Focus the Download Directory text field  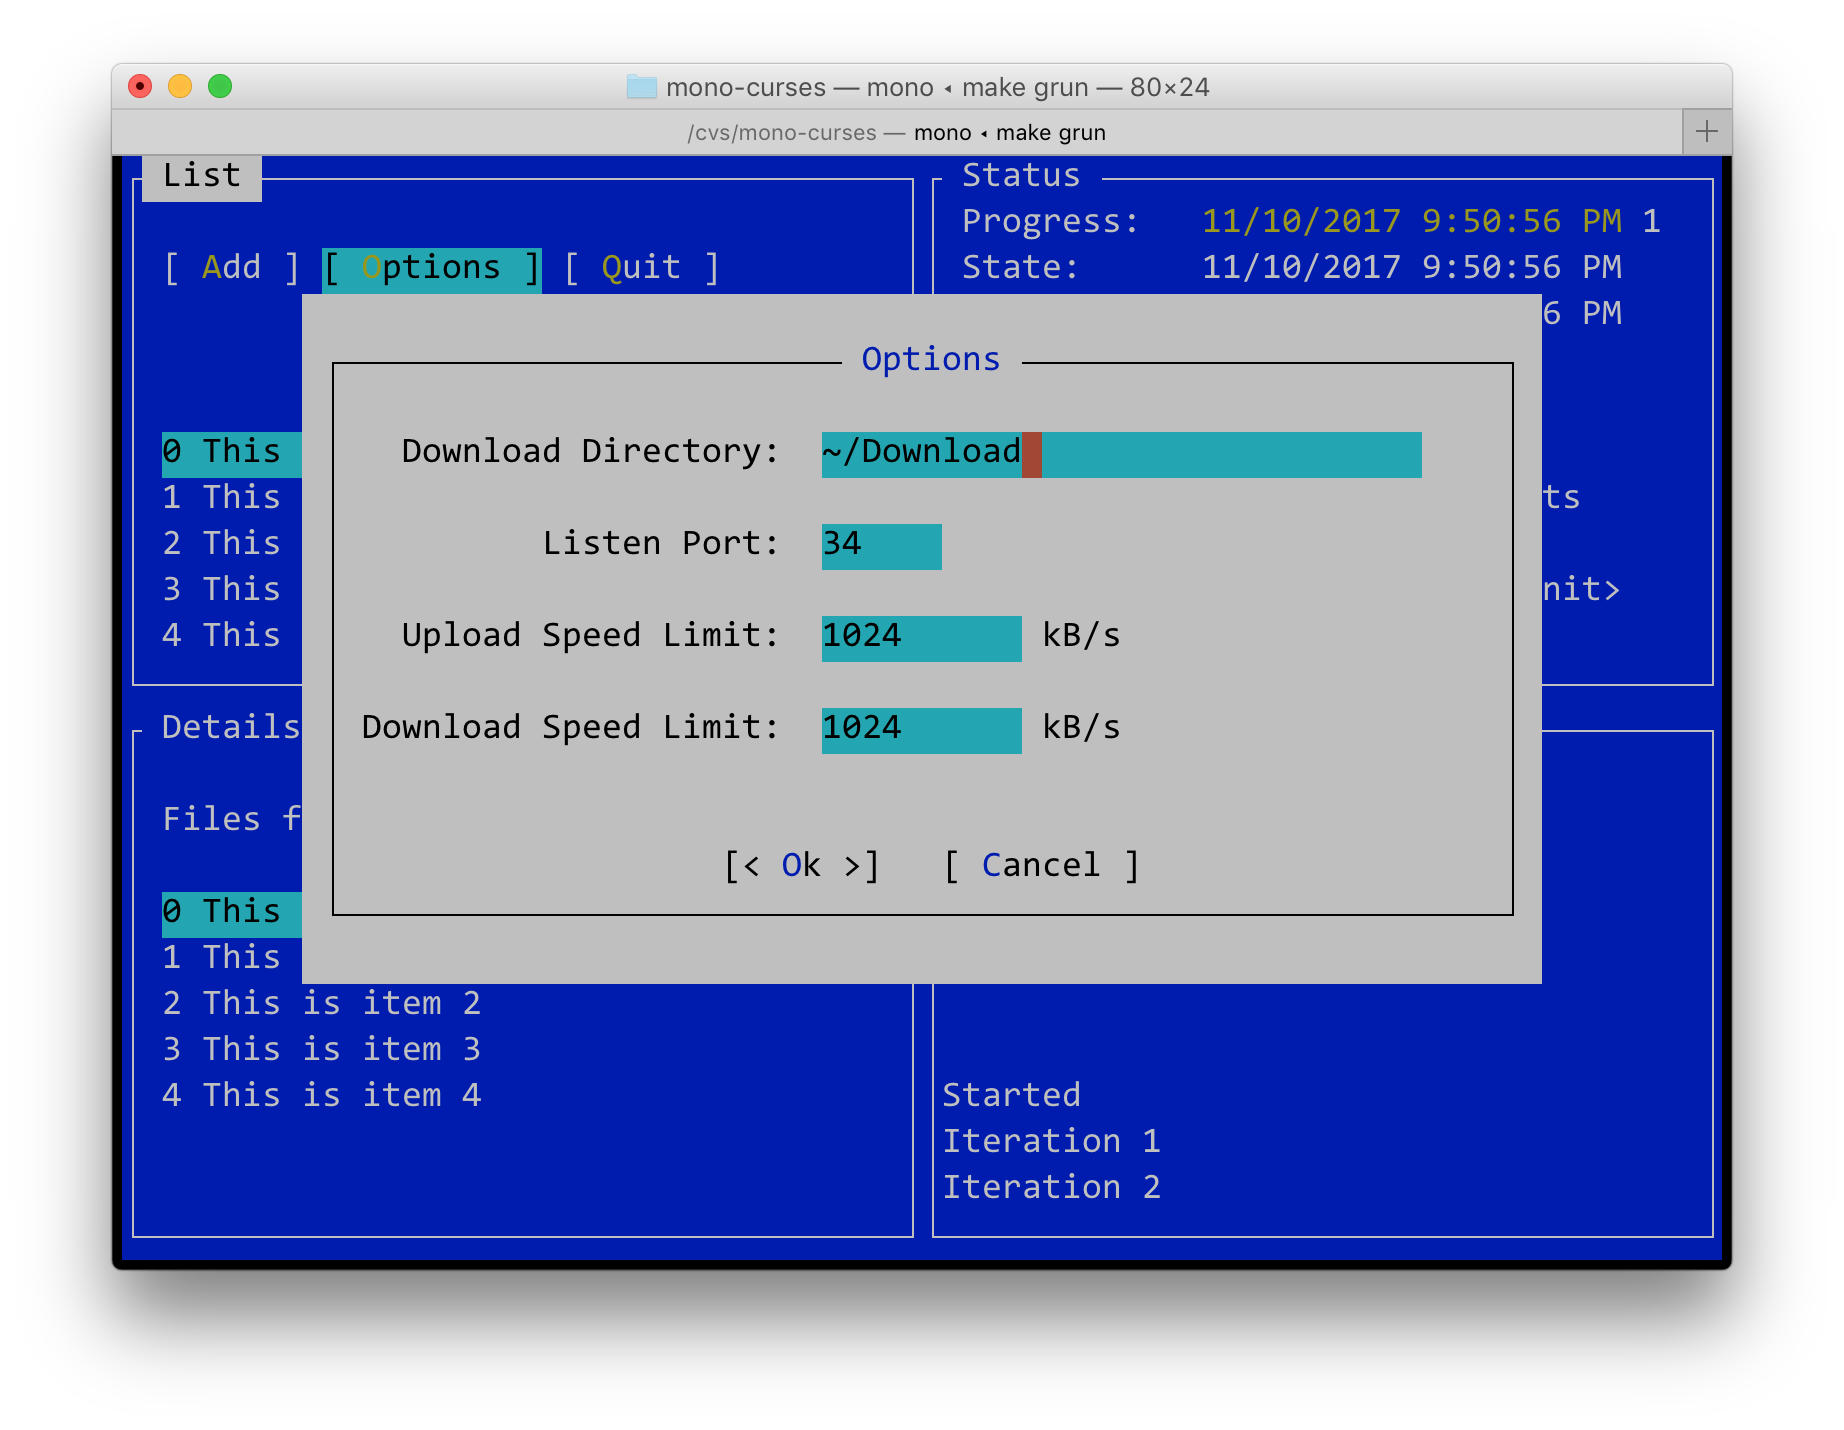click(x=1121, y=454)
